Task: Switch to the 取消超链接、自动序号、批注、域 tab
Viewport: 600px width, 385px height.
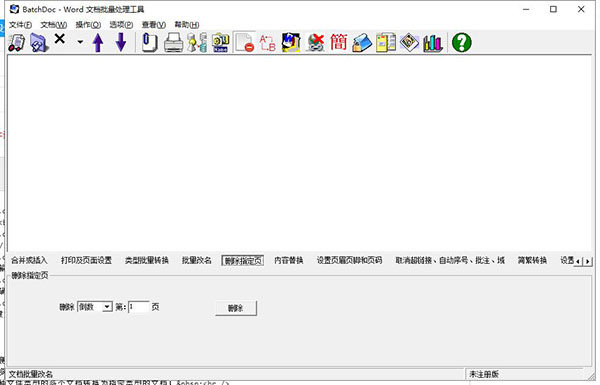Action: pos(450,260)
